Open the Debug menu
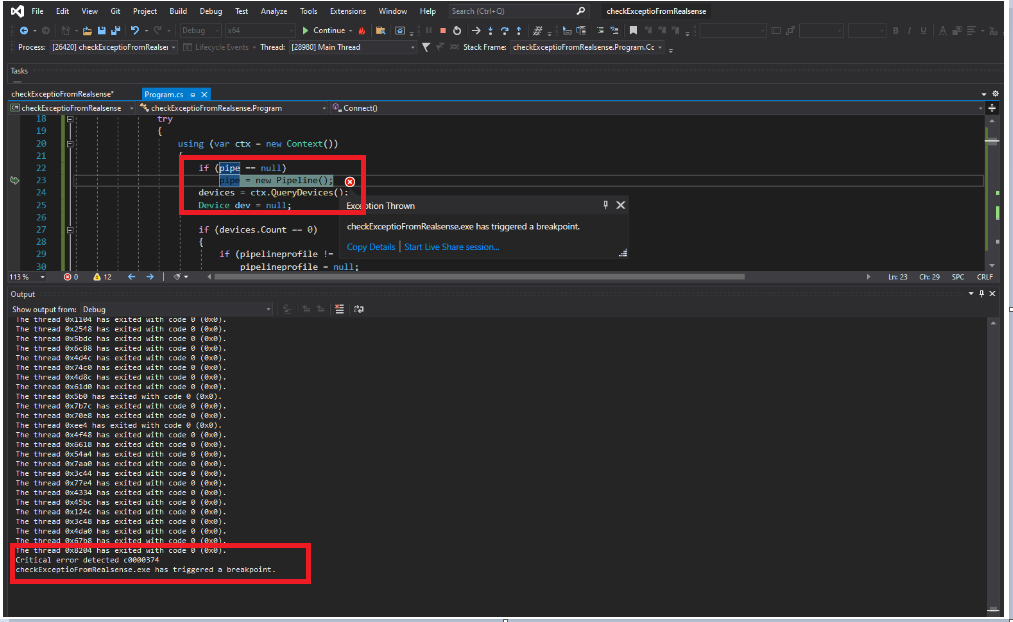The image size is (1013, 622). [x=211, y=11]
